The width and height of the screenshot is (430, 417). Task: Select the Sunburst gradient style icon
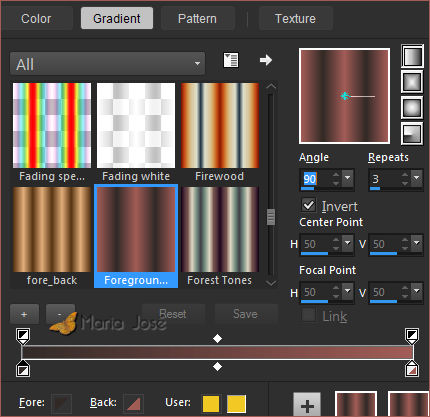[x=412, y=108]
